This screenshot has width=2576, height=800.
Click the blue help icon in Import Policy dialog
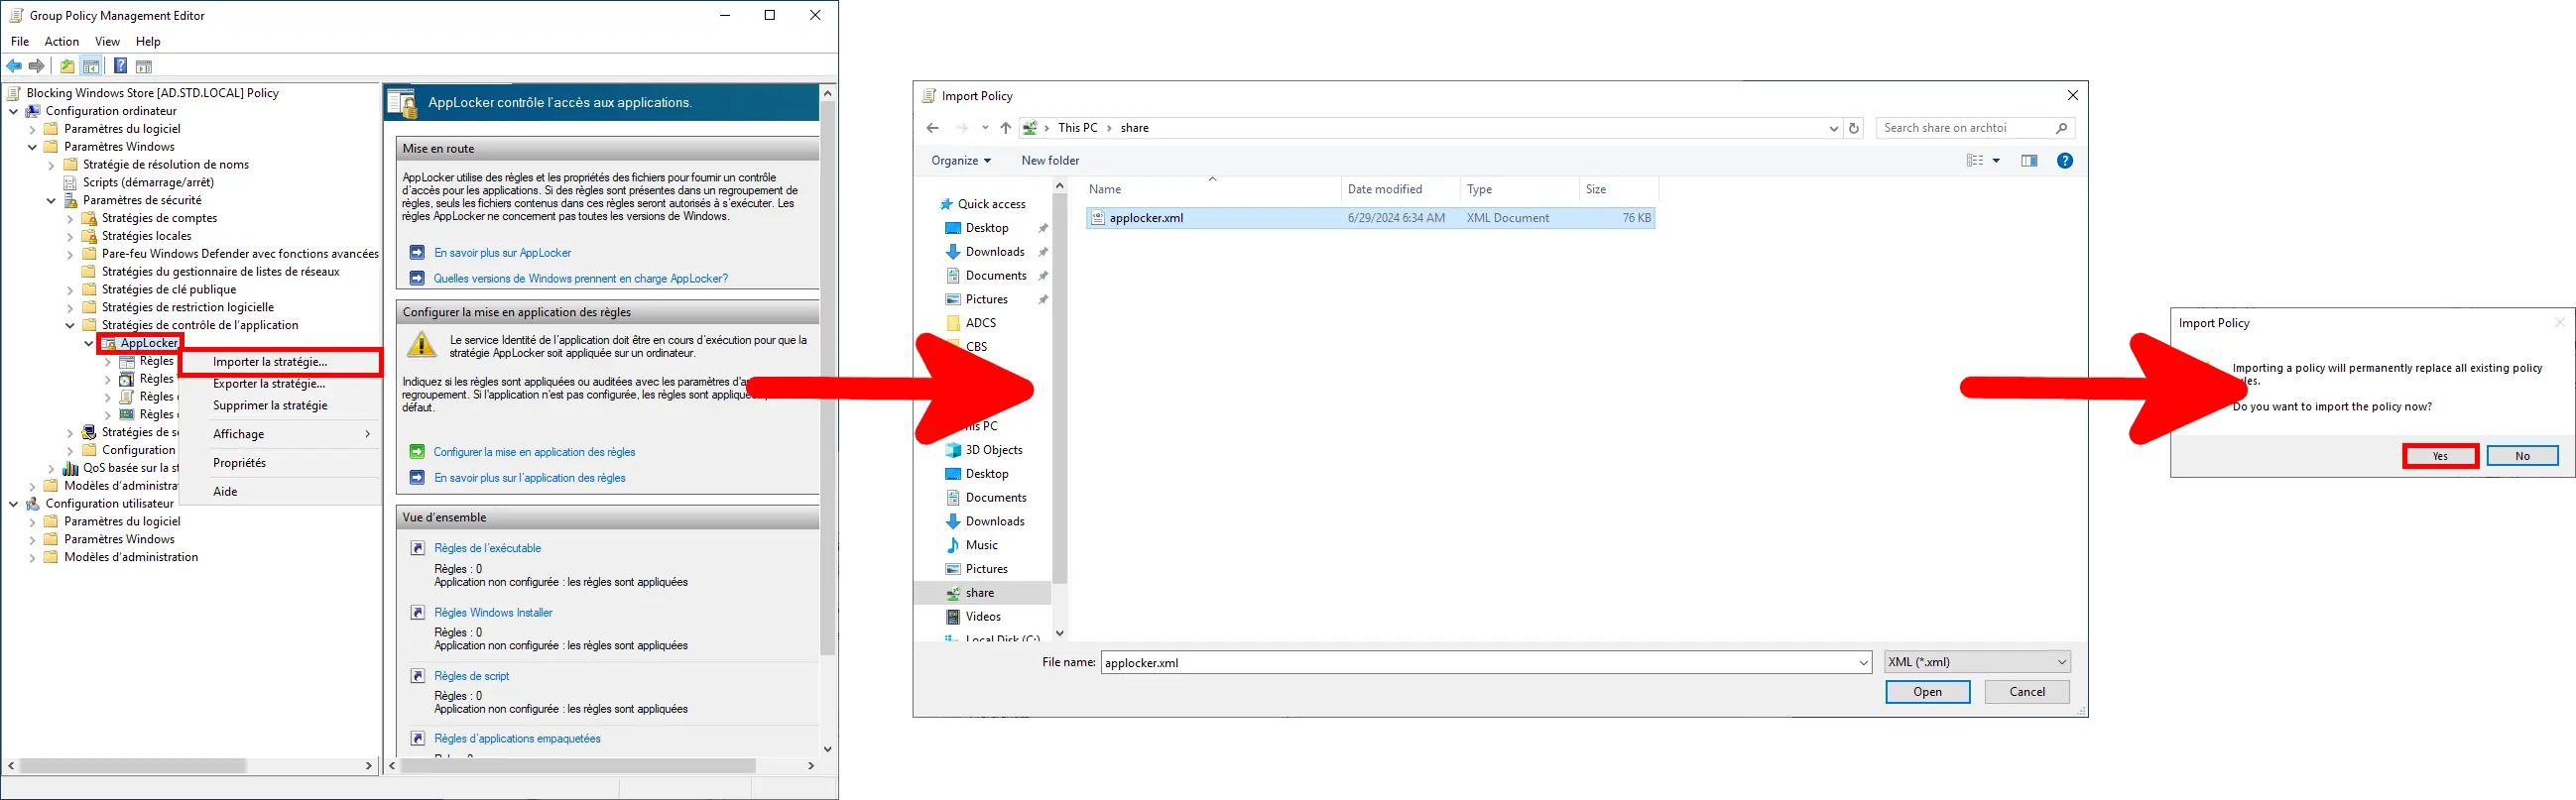tap(2064, 161)
